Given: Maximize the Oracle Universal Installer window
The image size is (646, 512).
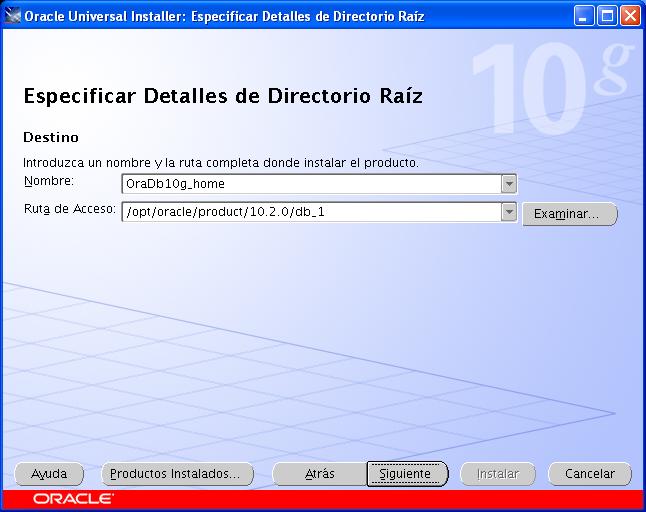Looking at the screenshot, I should click(607, 16).
